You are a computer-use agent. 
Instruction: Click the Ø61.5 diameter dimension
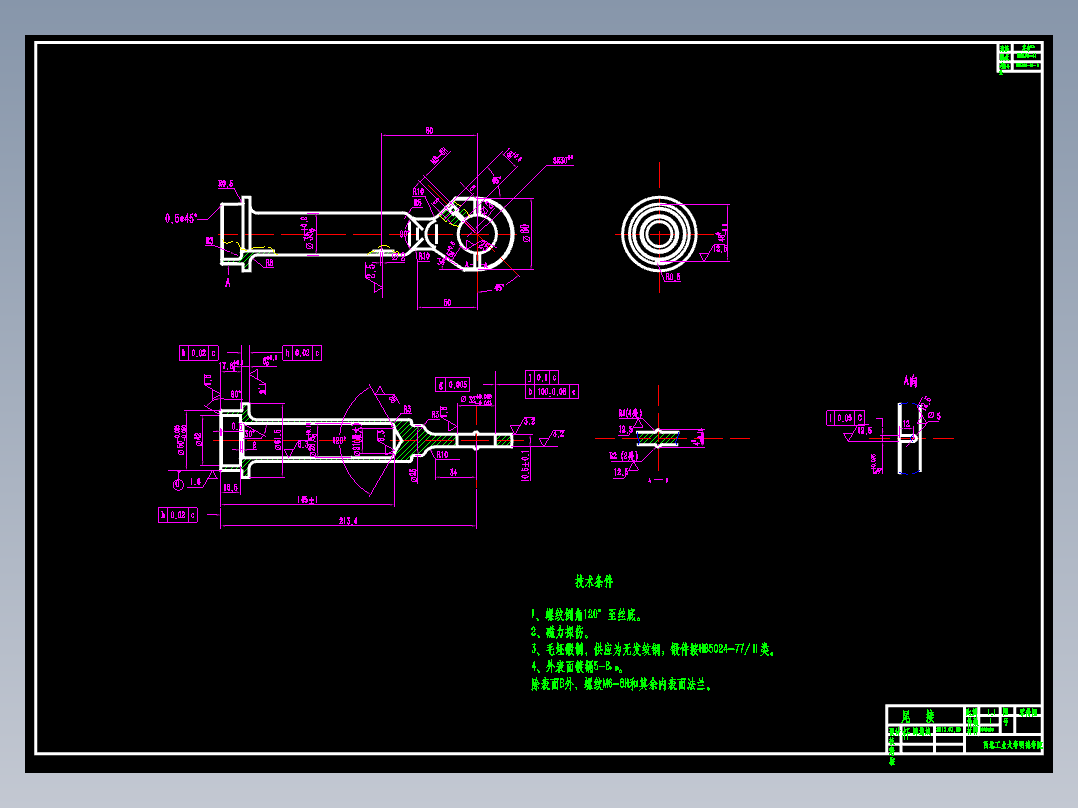pyautogui.click(x=278, y=439)
